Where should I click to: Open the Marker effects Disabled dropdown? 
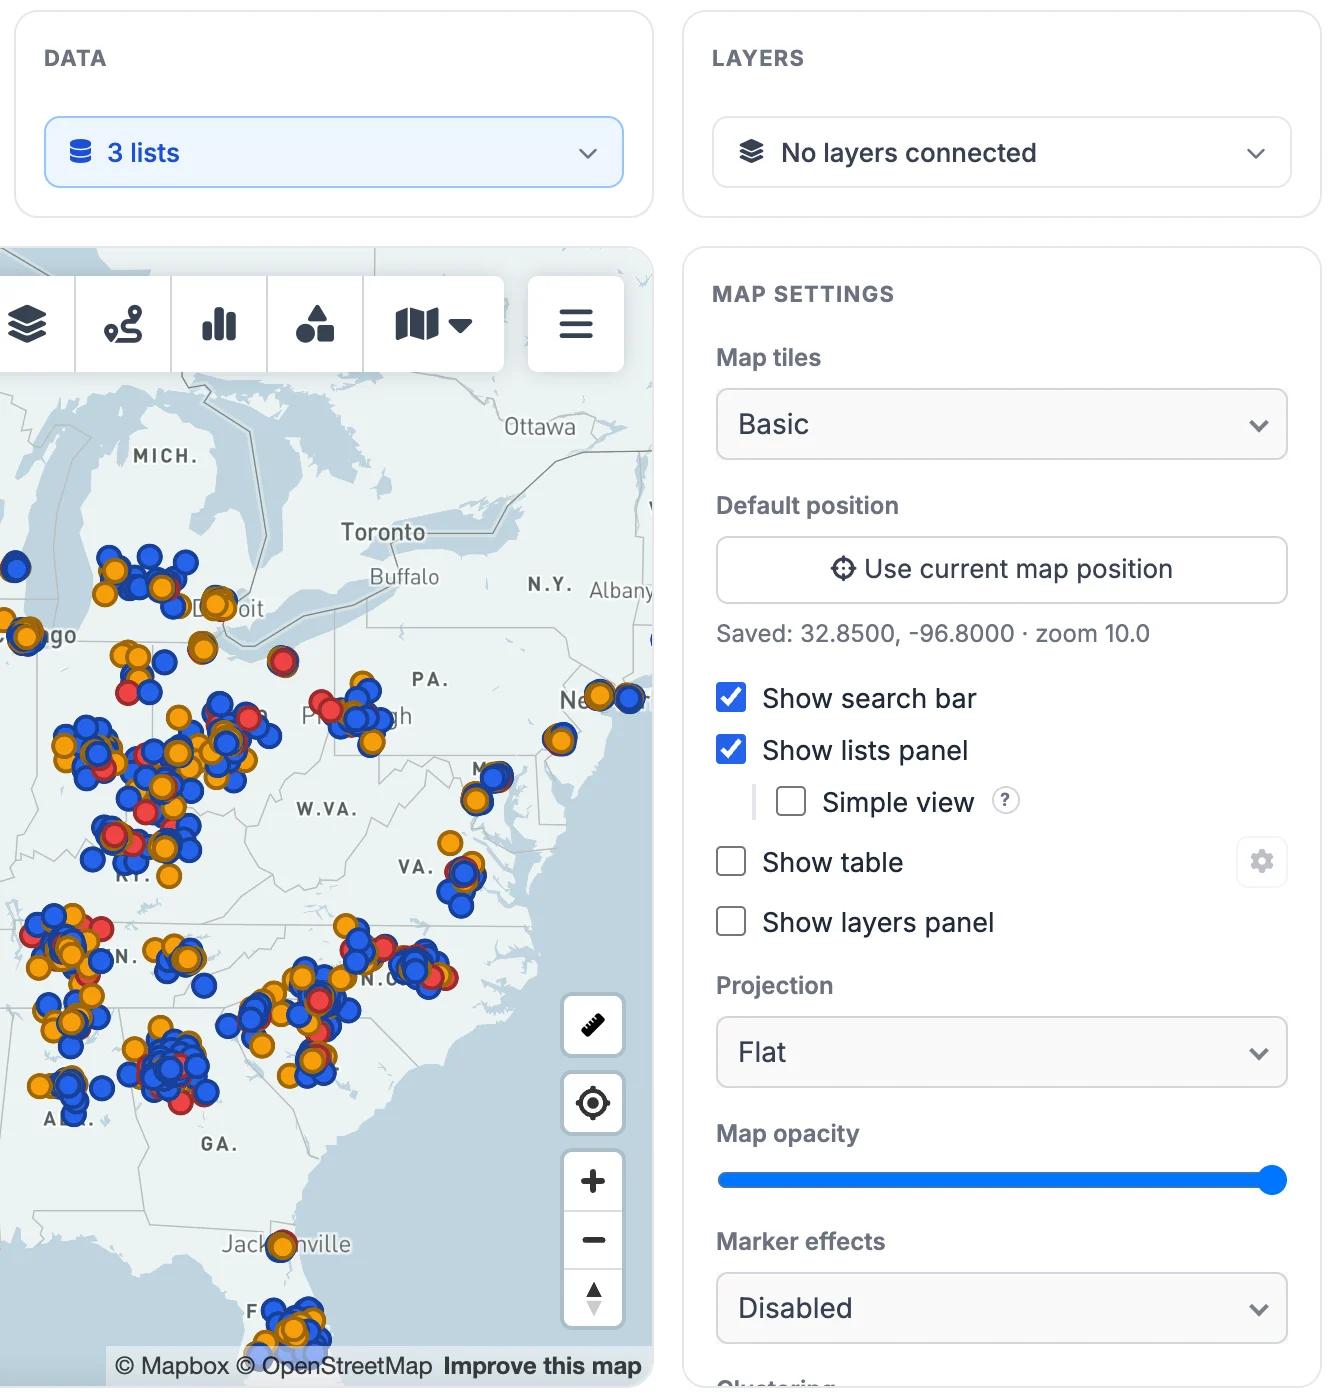pos(1002,1308)
